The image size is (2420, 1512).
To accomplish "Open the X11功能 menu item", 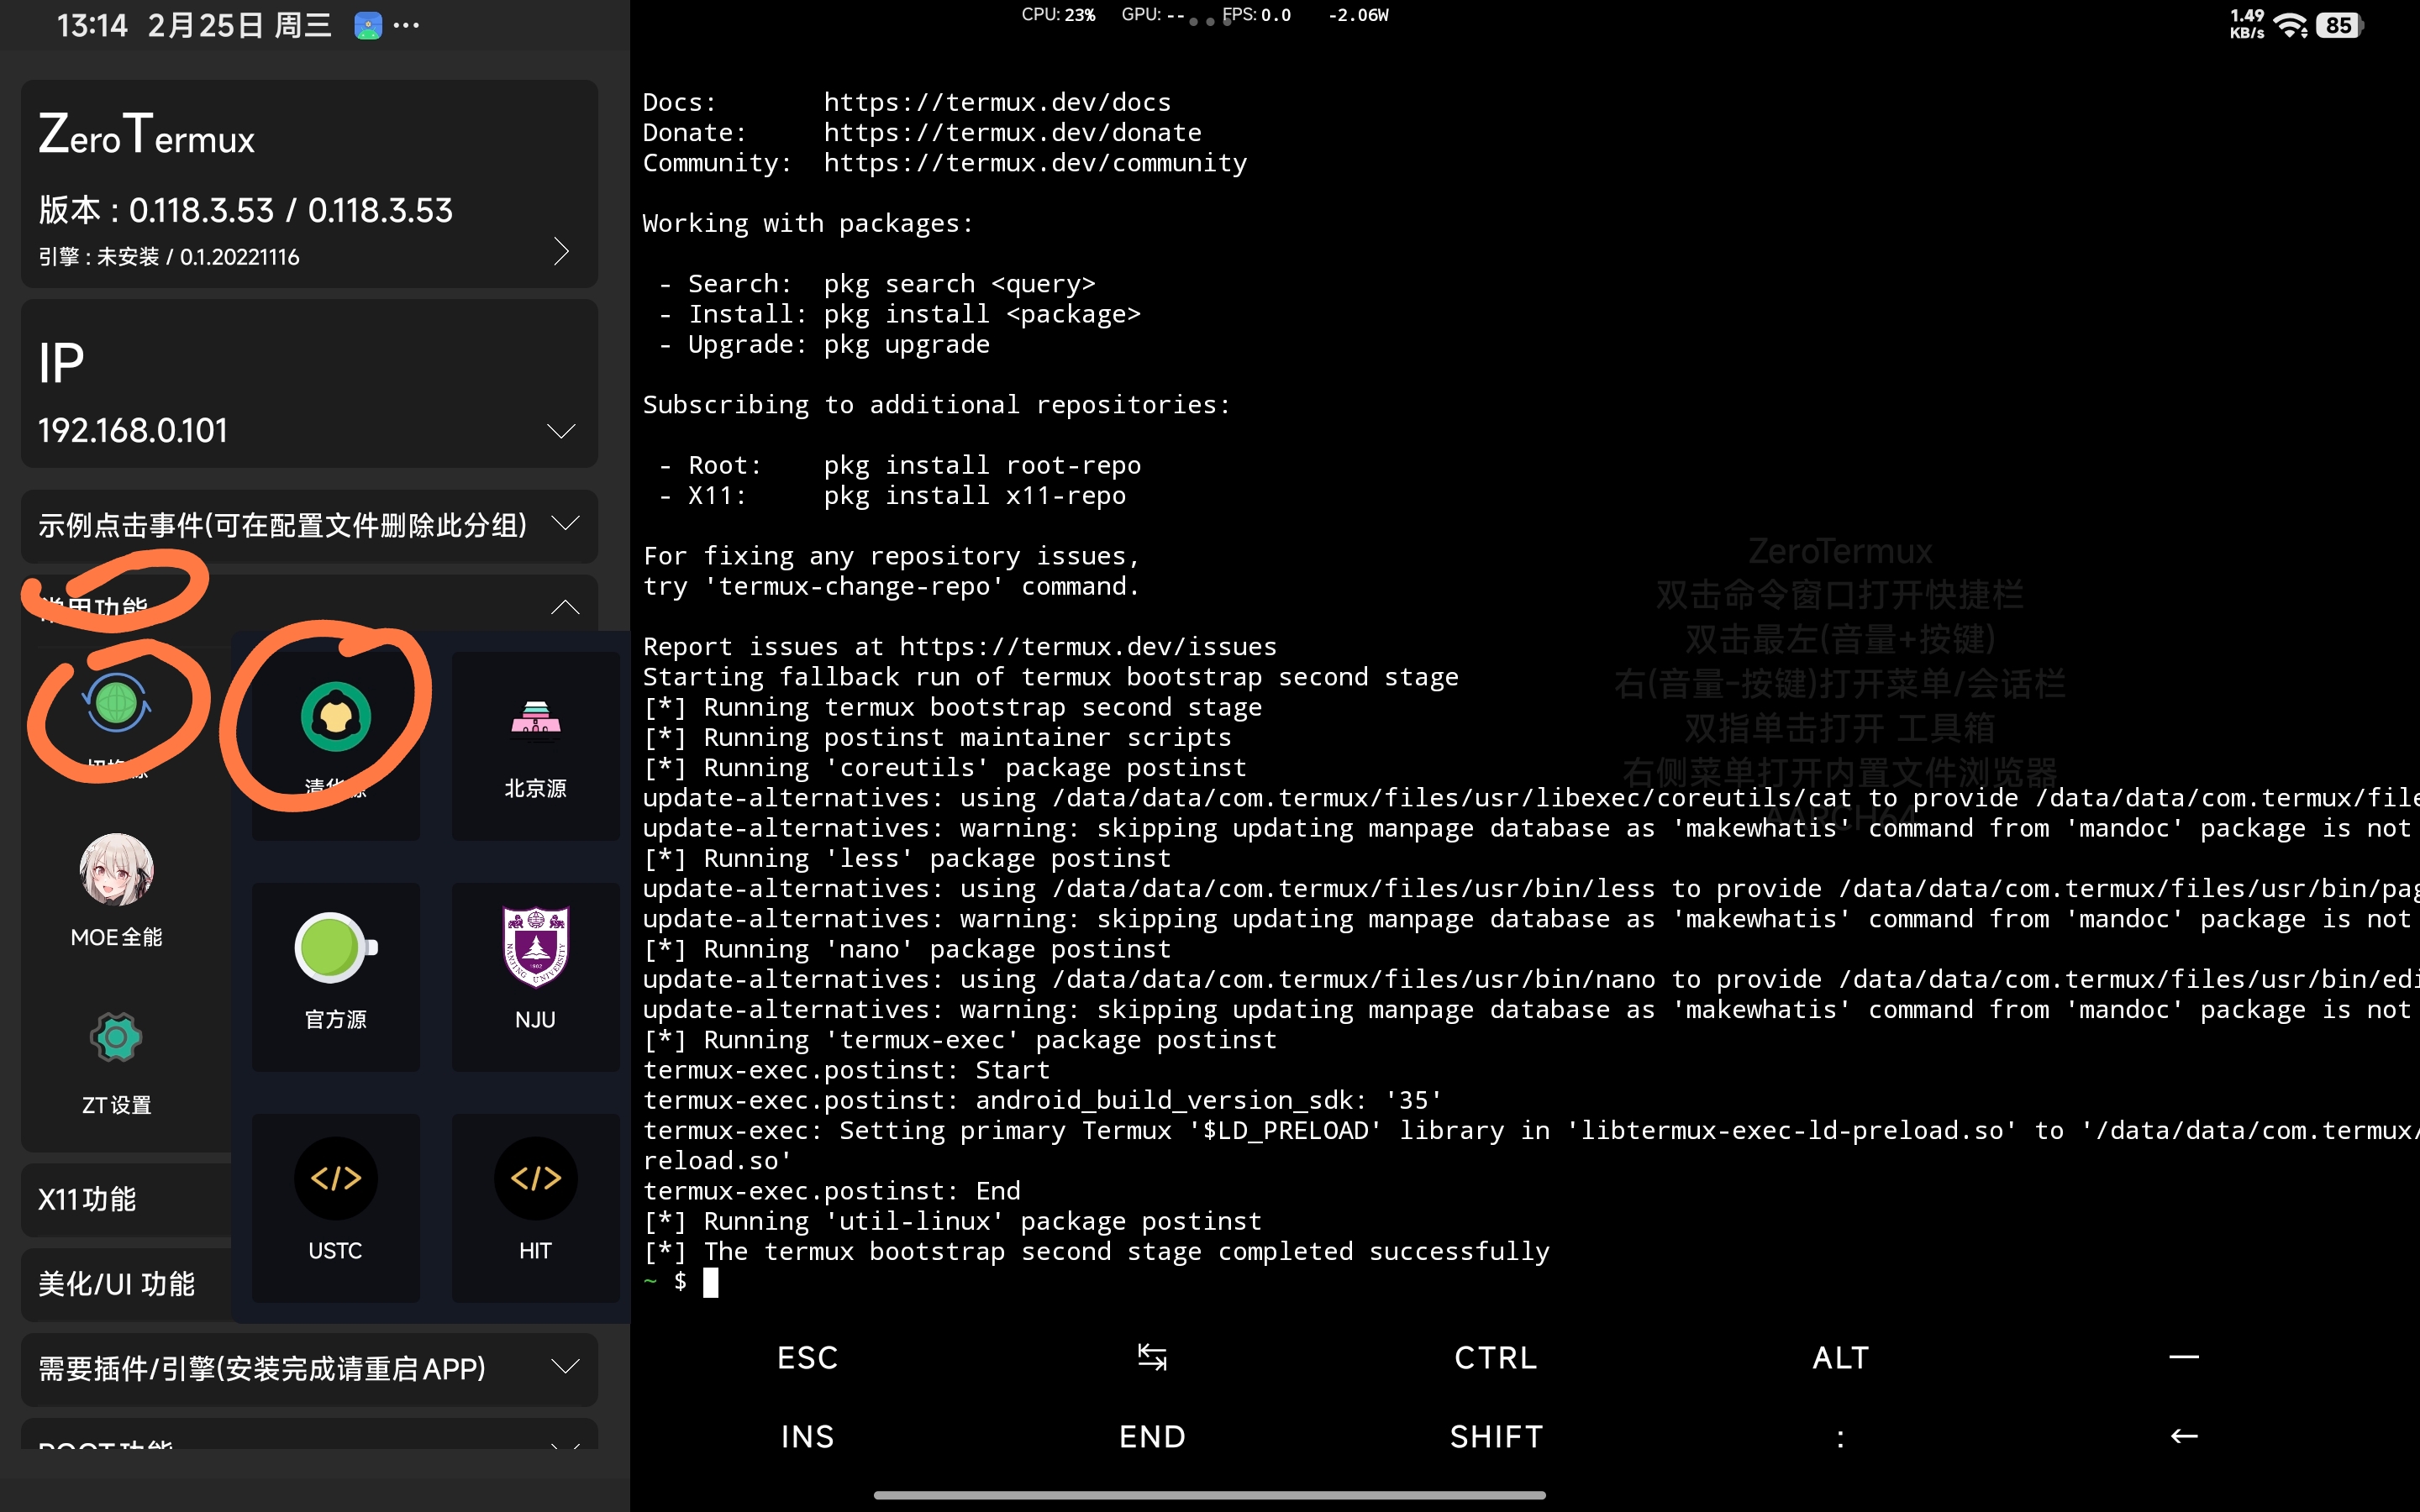I will click(x=88, y=1199).
